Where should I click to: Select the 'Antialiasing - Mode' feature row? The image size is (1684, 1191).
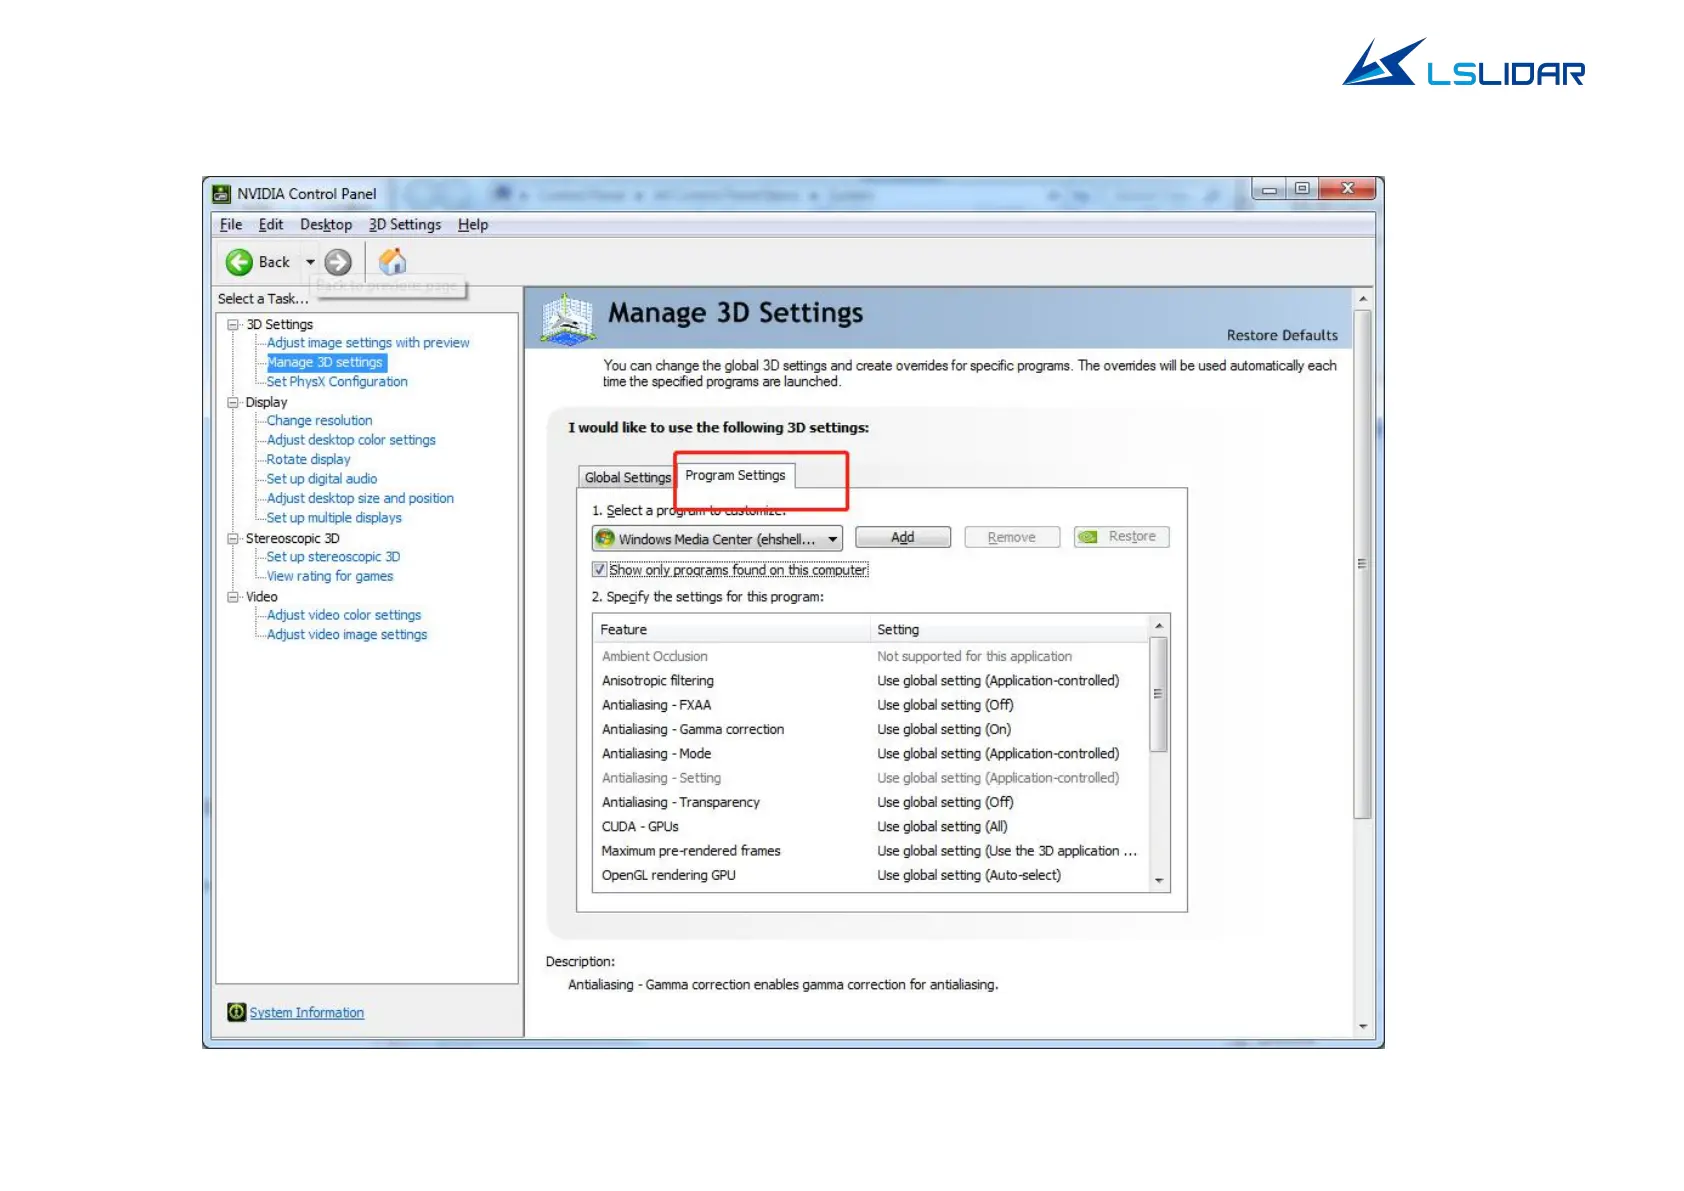point(871,754)
